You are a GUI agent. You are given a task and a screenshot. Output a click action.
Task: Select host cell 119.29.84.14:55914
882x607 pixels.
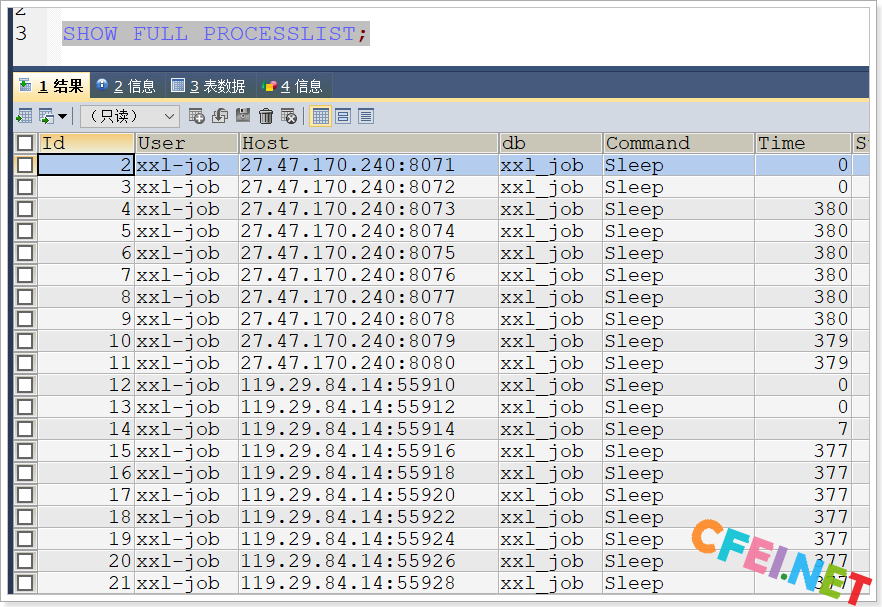point(368,429)
